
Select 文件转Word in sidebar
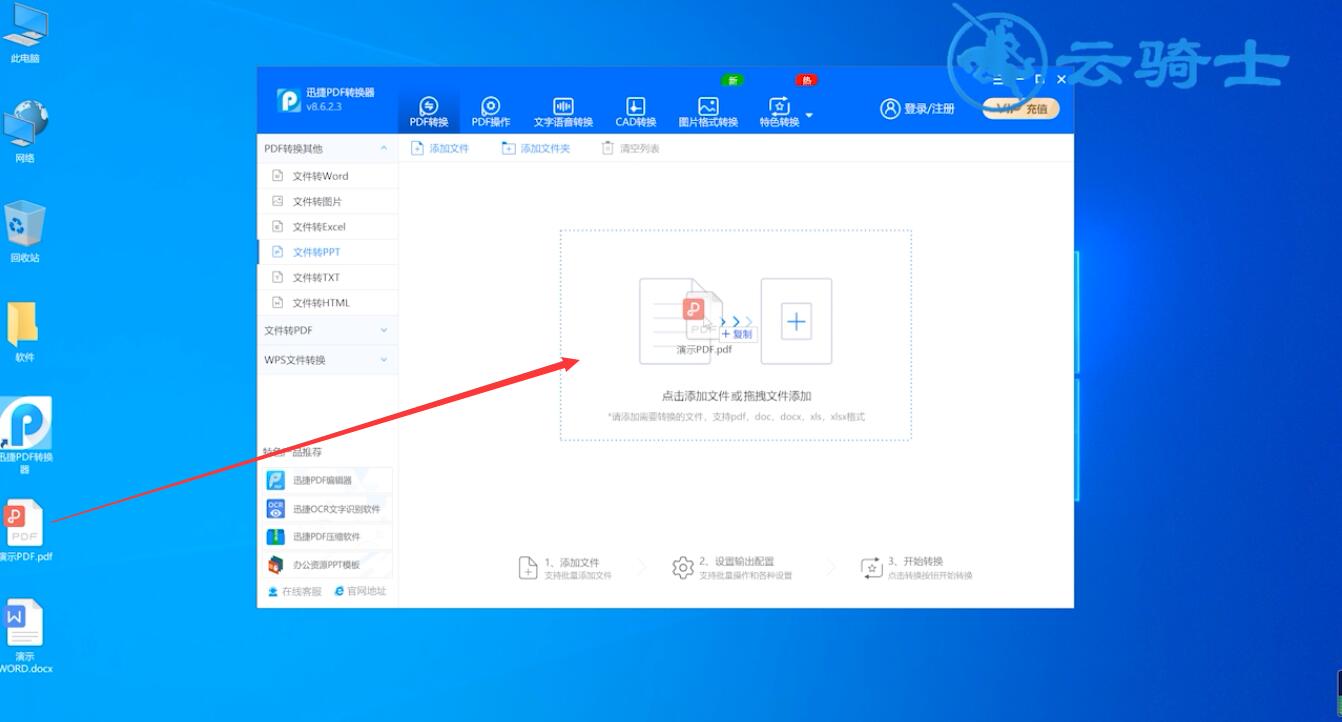pos(327,175)
